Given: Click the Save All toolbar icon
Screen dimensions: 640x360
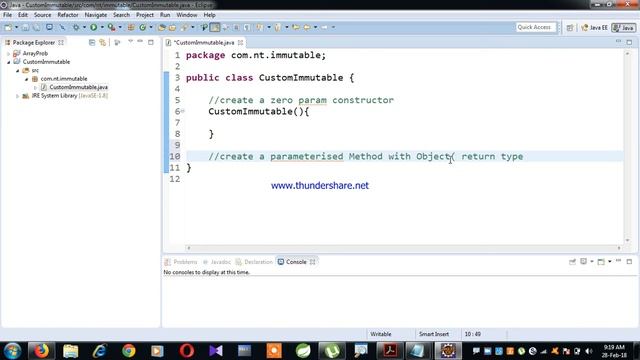Looking at the screenshot, I should [36, 27].
